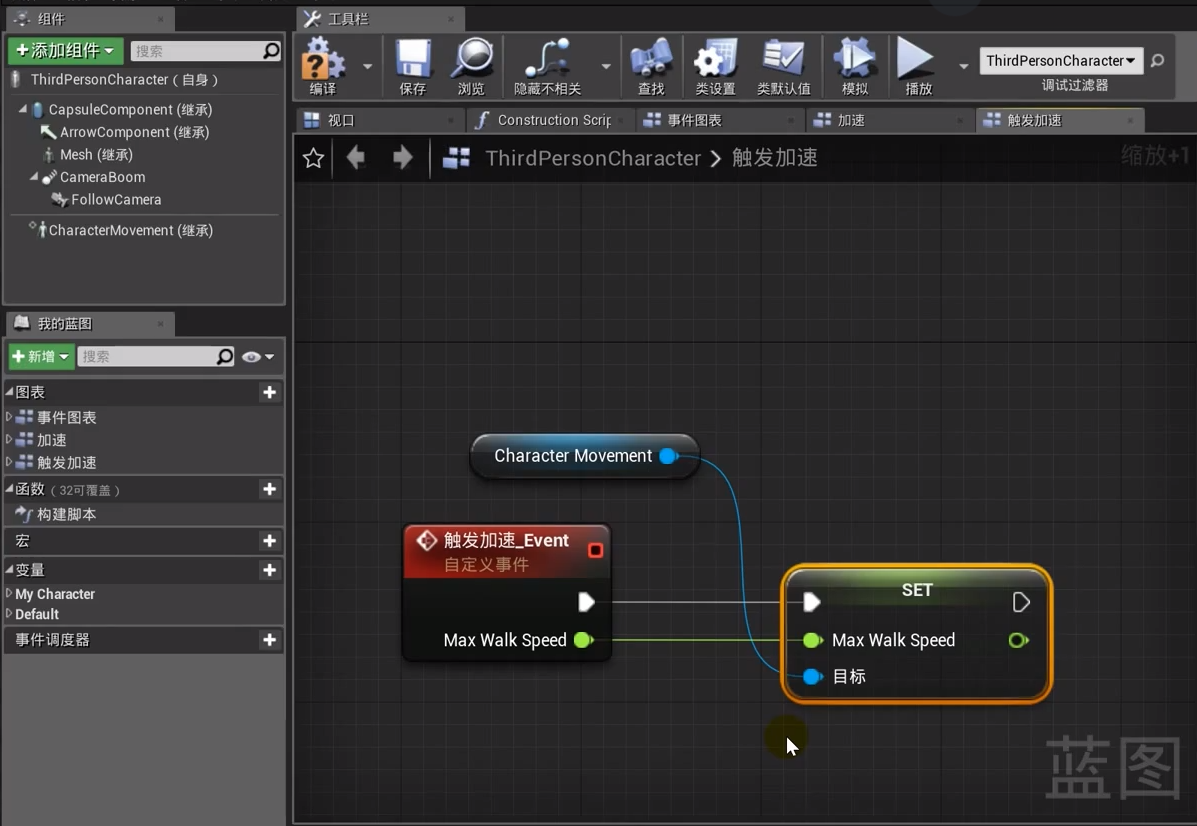Open the 编译 compile options dropdown arrow

pos(367,66)
